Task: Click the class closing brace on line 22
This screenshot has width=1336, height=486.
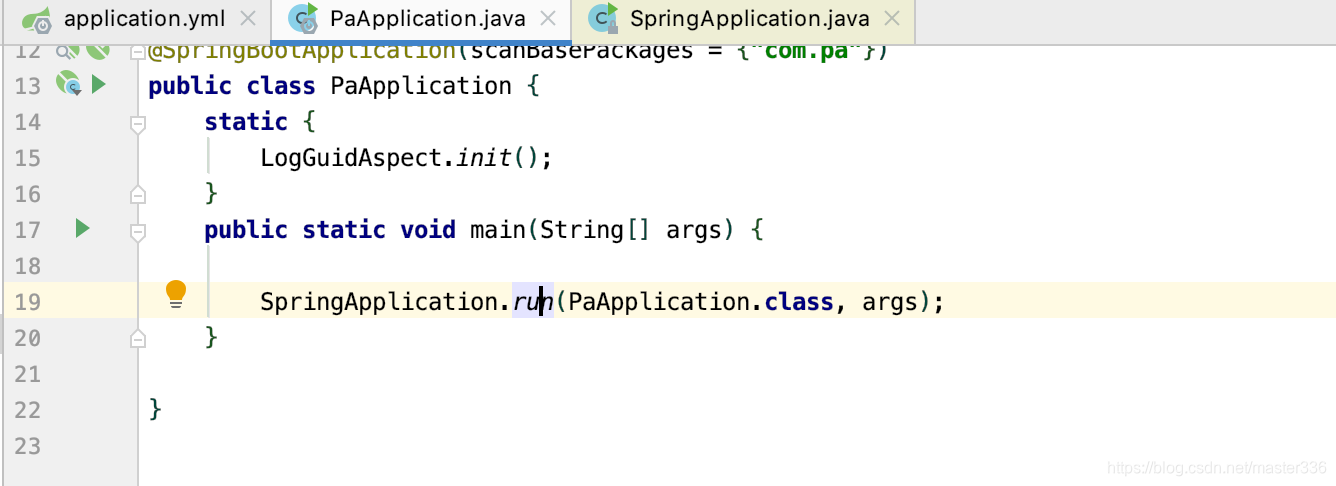Action: (155, 410)
